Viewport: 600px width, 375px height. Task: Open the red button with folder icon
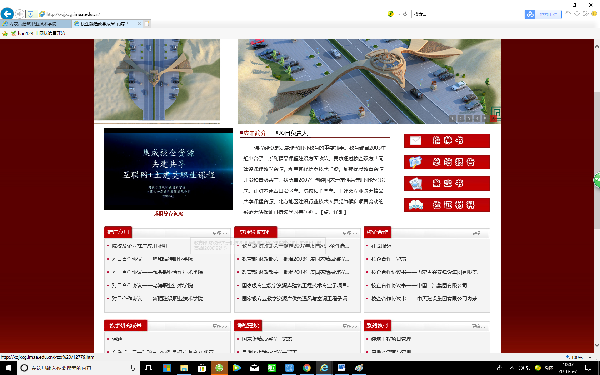point(447,162)
